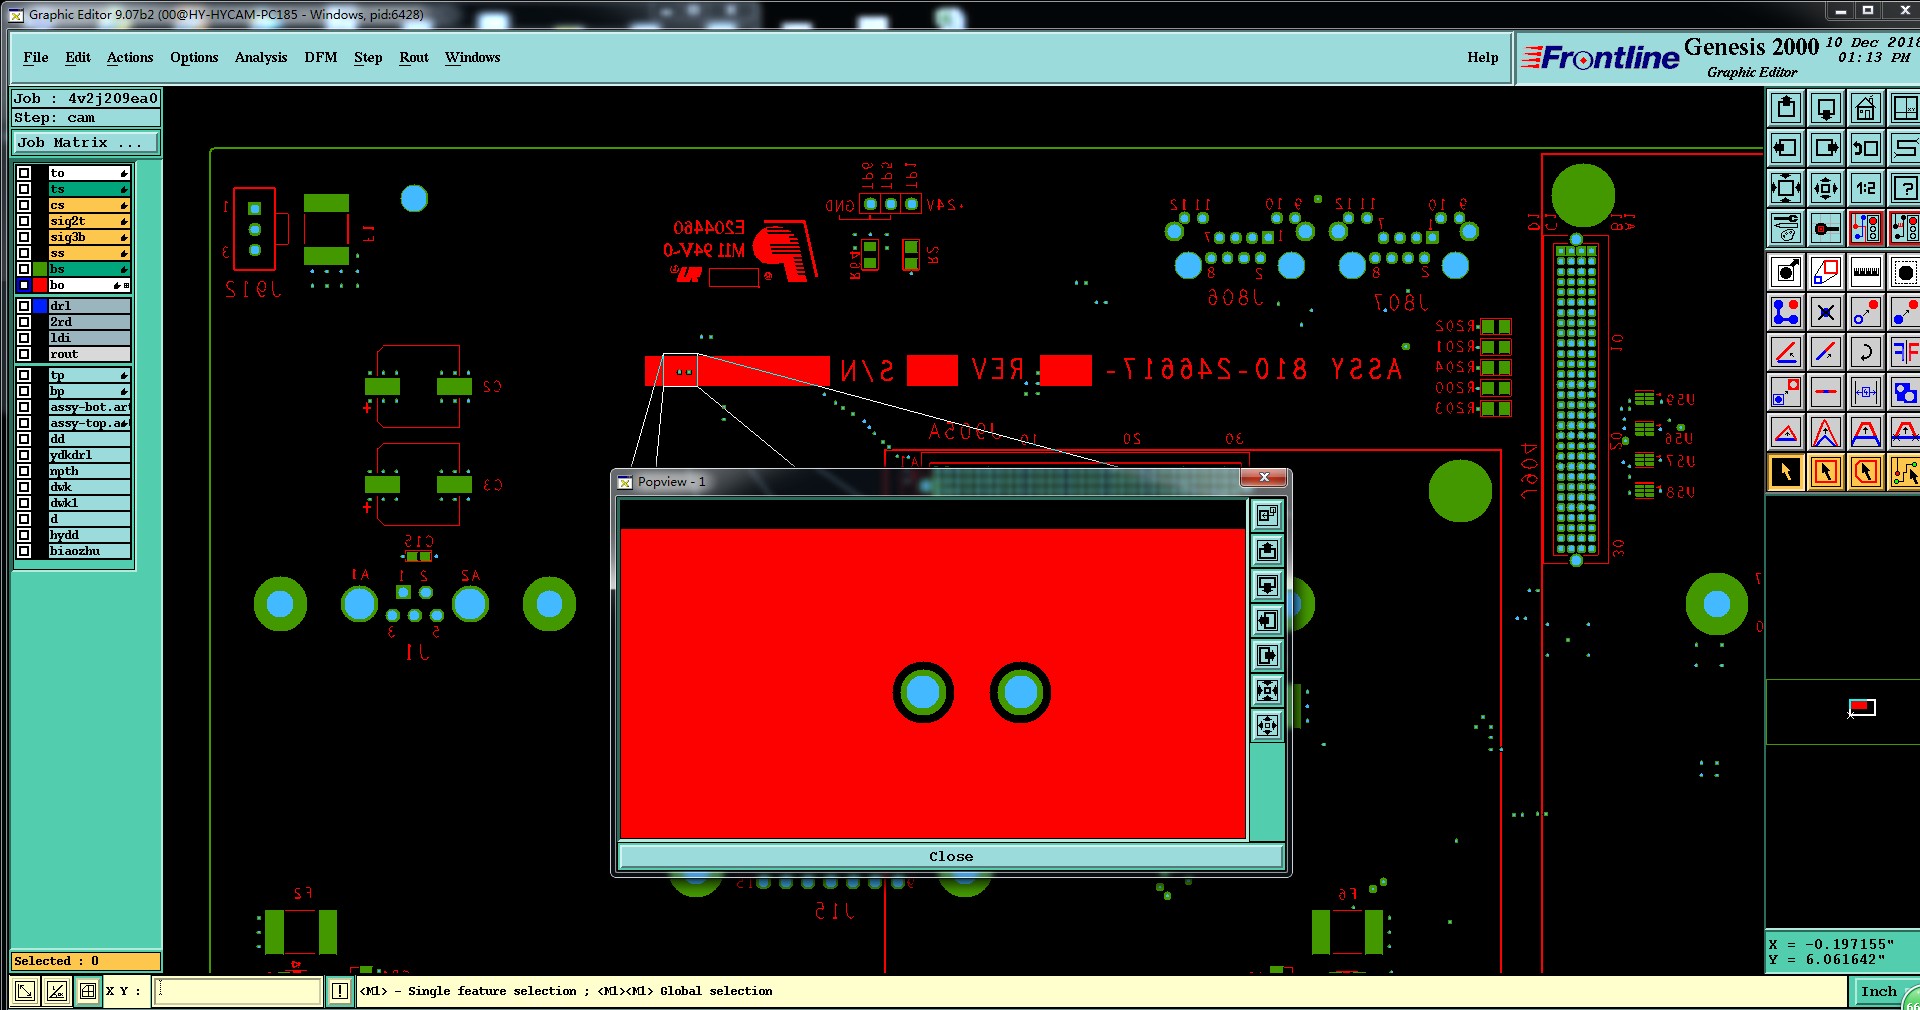Screen dimensions: 1920x1010
Task: Click the dimension measurement icon
Action: pyautogui.click(x=1866, y=392)
